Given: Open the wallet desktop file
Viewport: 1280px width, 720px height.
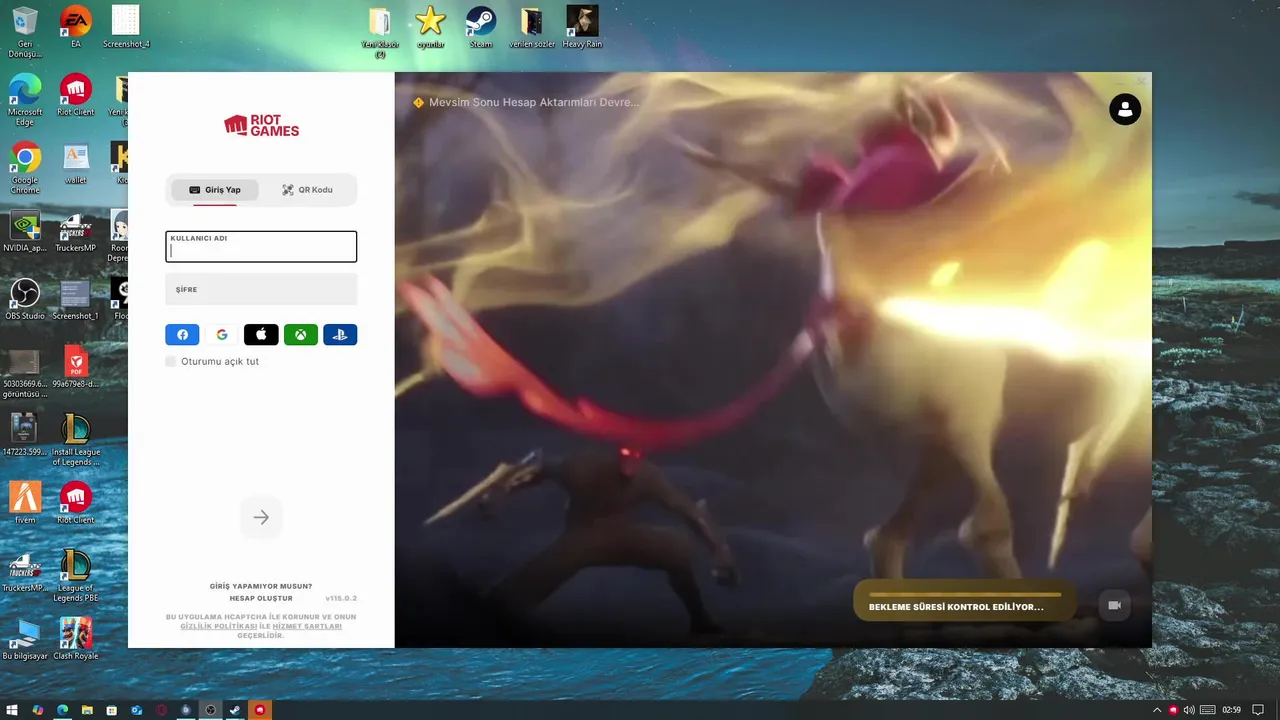Looking at the screenshot, I should [76, 163].
